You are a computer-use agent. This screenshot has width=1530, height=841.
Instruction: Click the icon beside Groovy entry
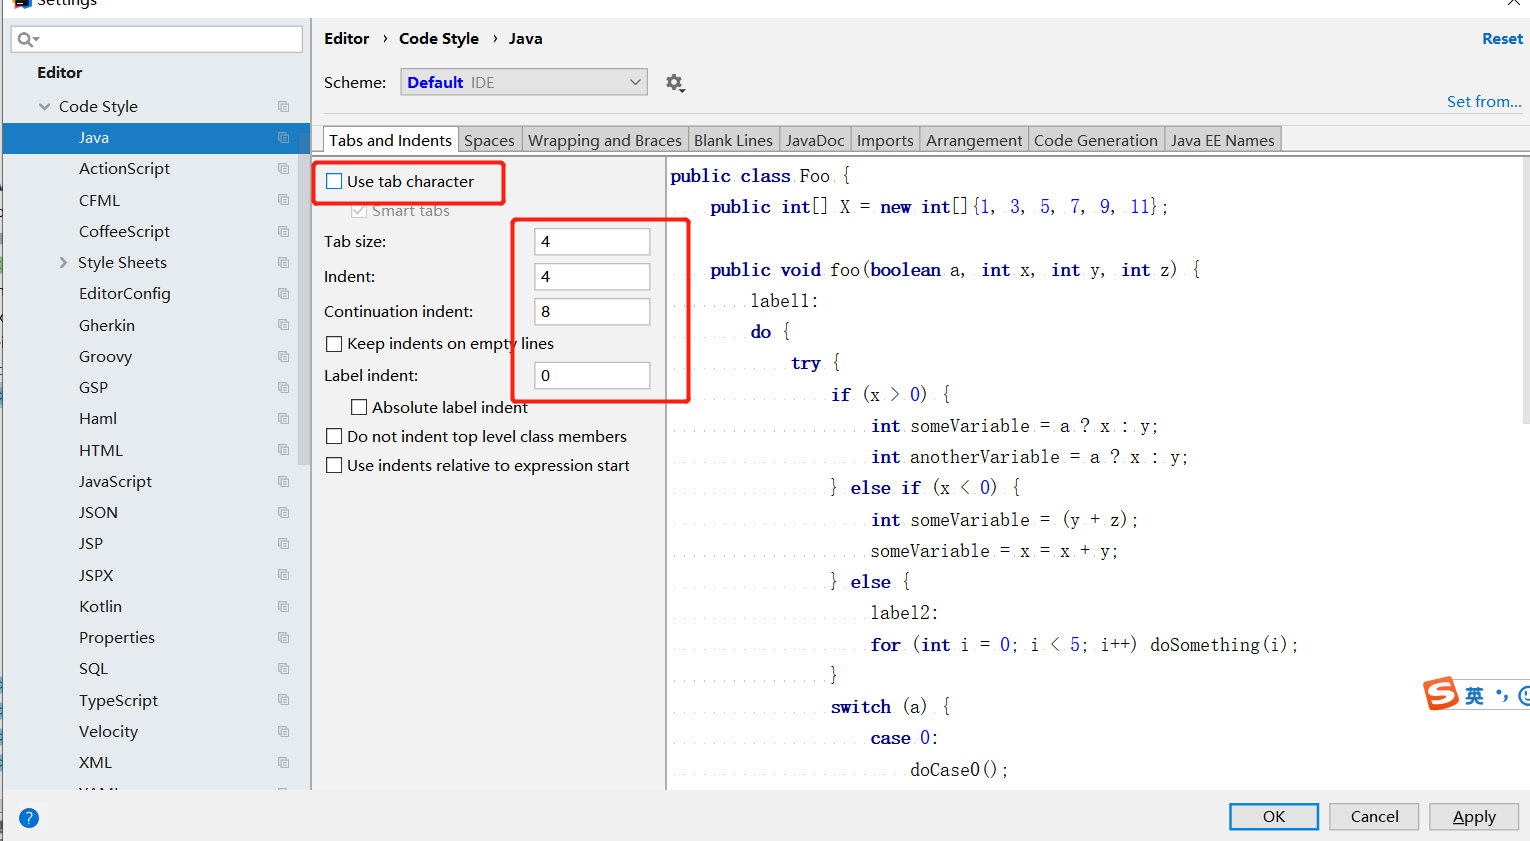[283, 357]
